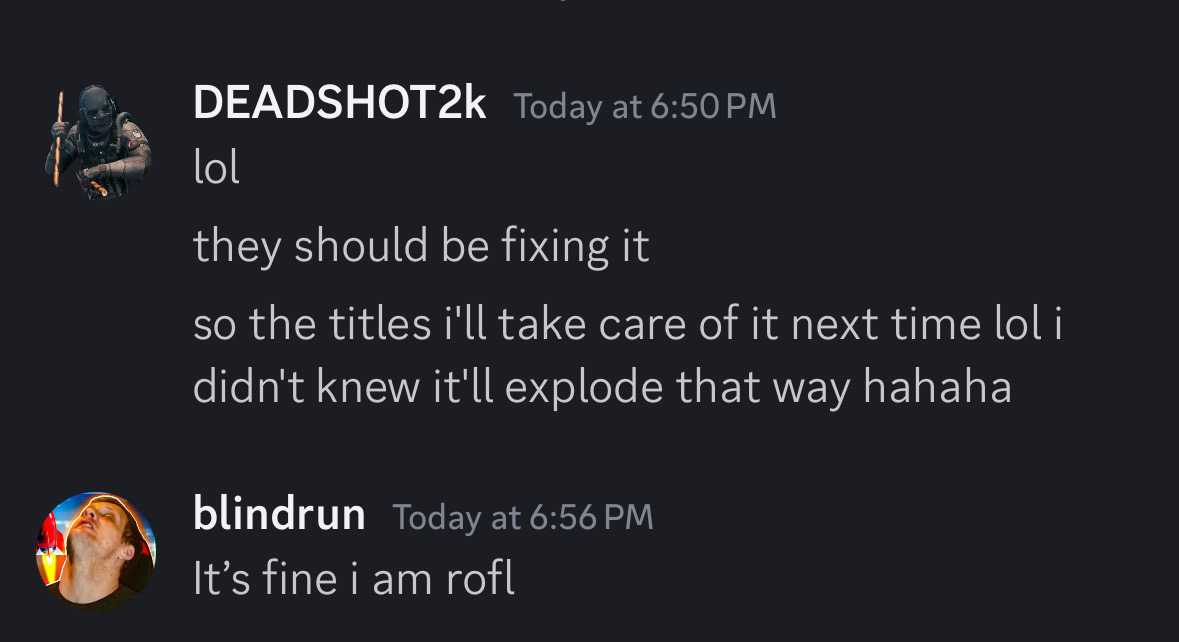Open blindrun's circular profile picture
This screenshot has width=1179, height=642.
[96, 551]
